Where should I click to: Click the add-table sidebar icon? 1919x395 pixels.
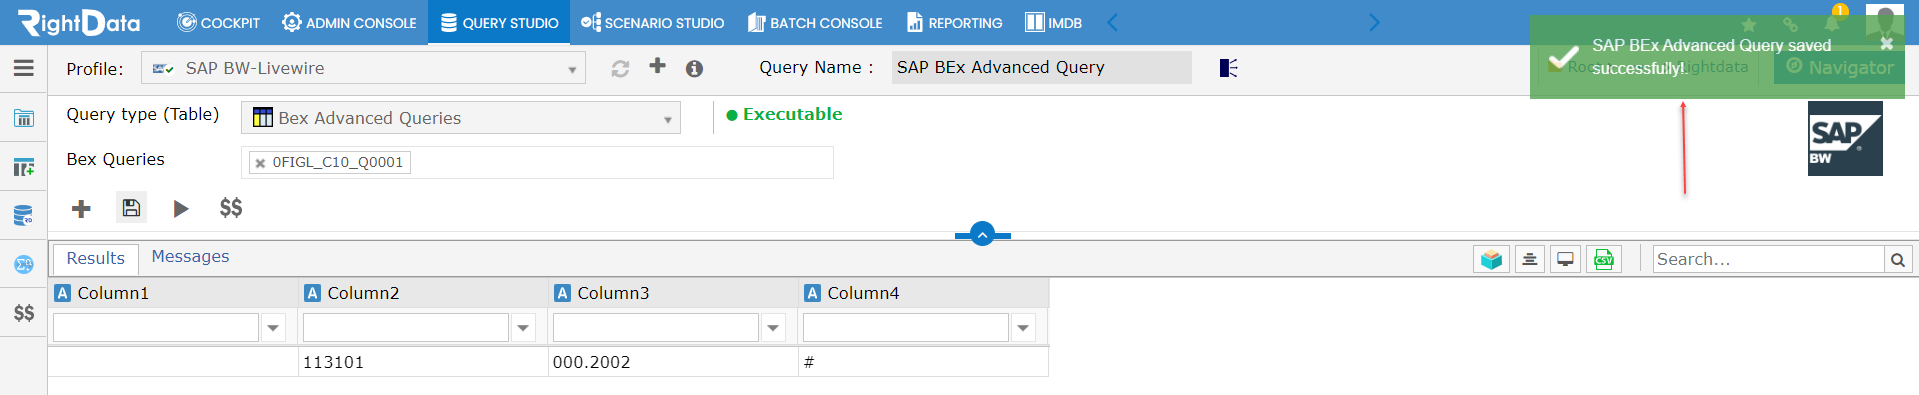24,167
